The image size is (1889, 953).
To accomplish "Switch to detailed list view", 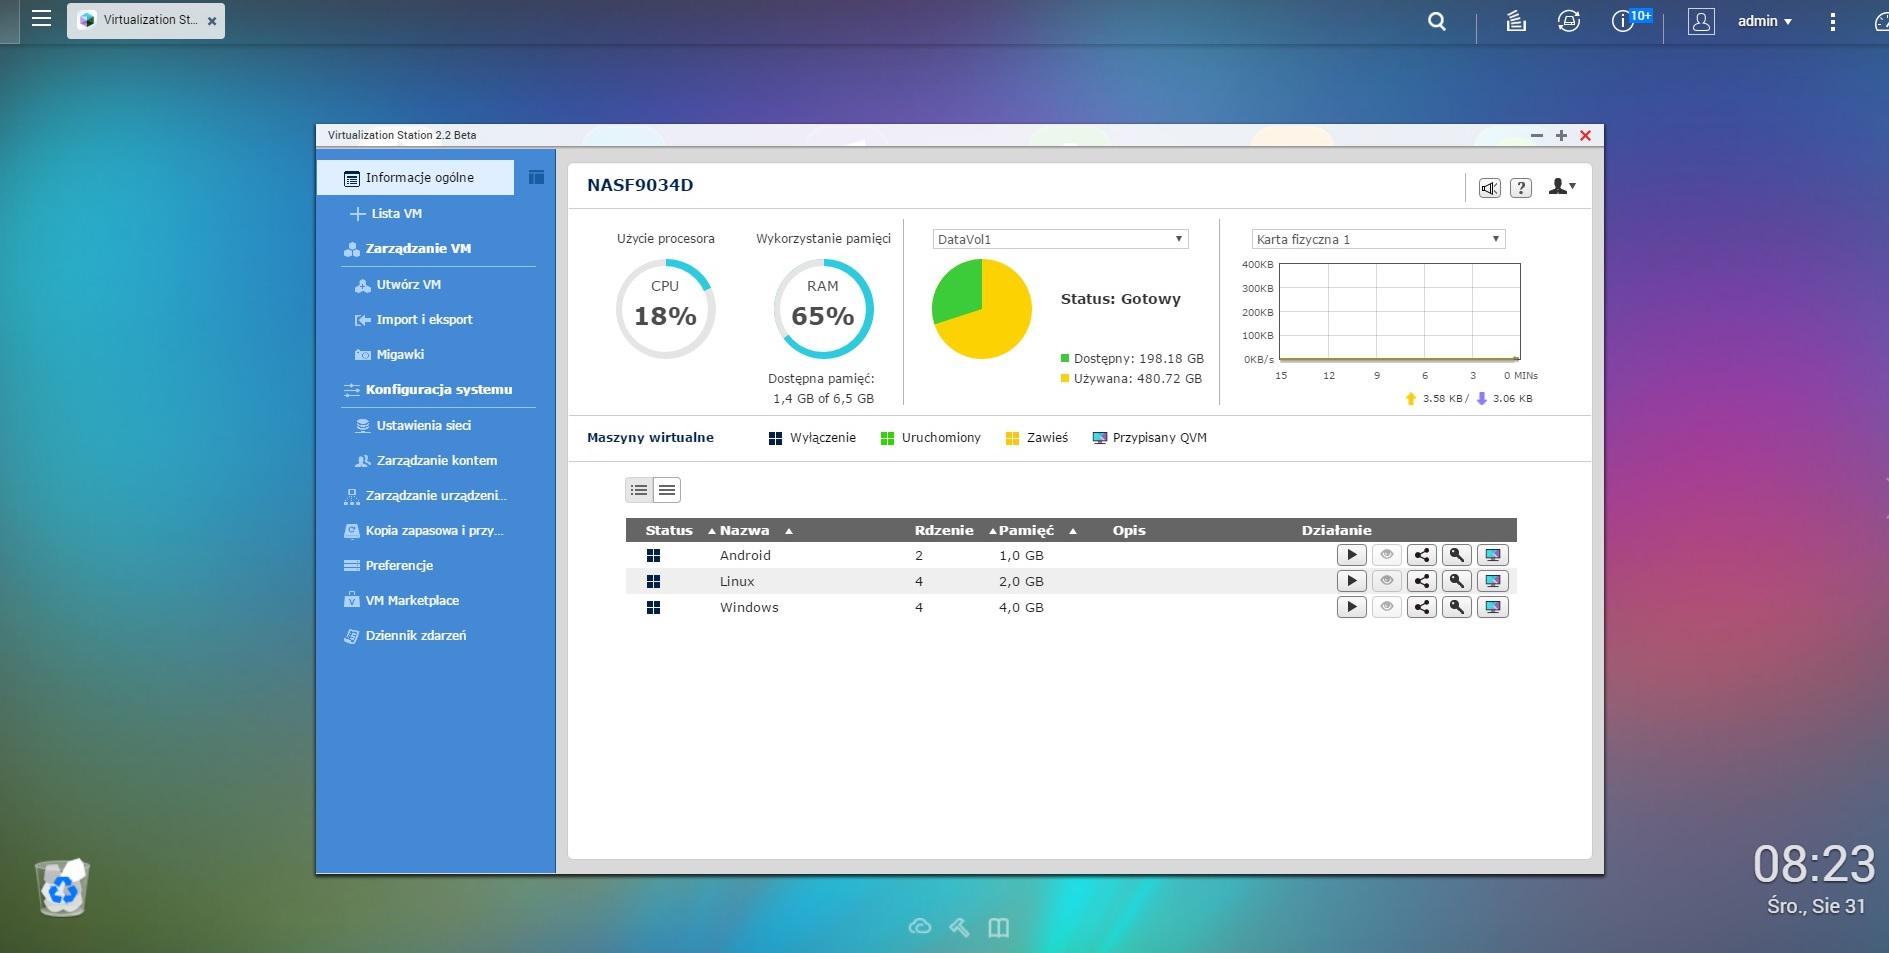I will click(639, 490).
